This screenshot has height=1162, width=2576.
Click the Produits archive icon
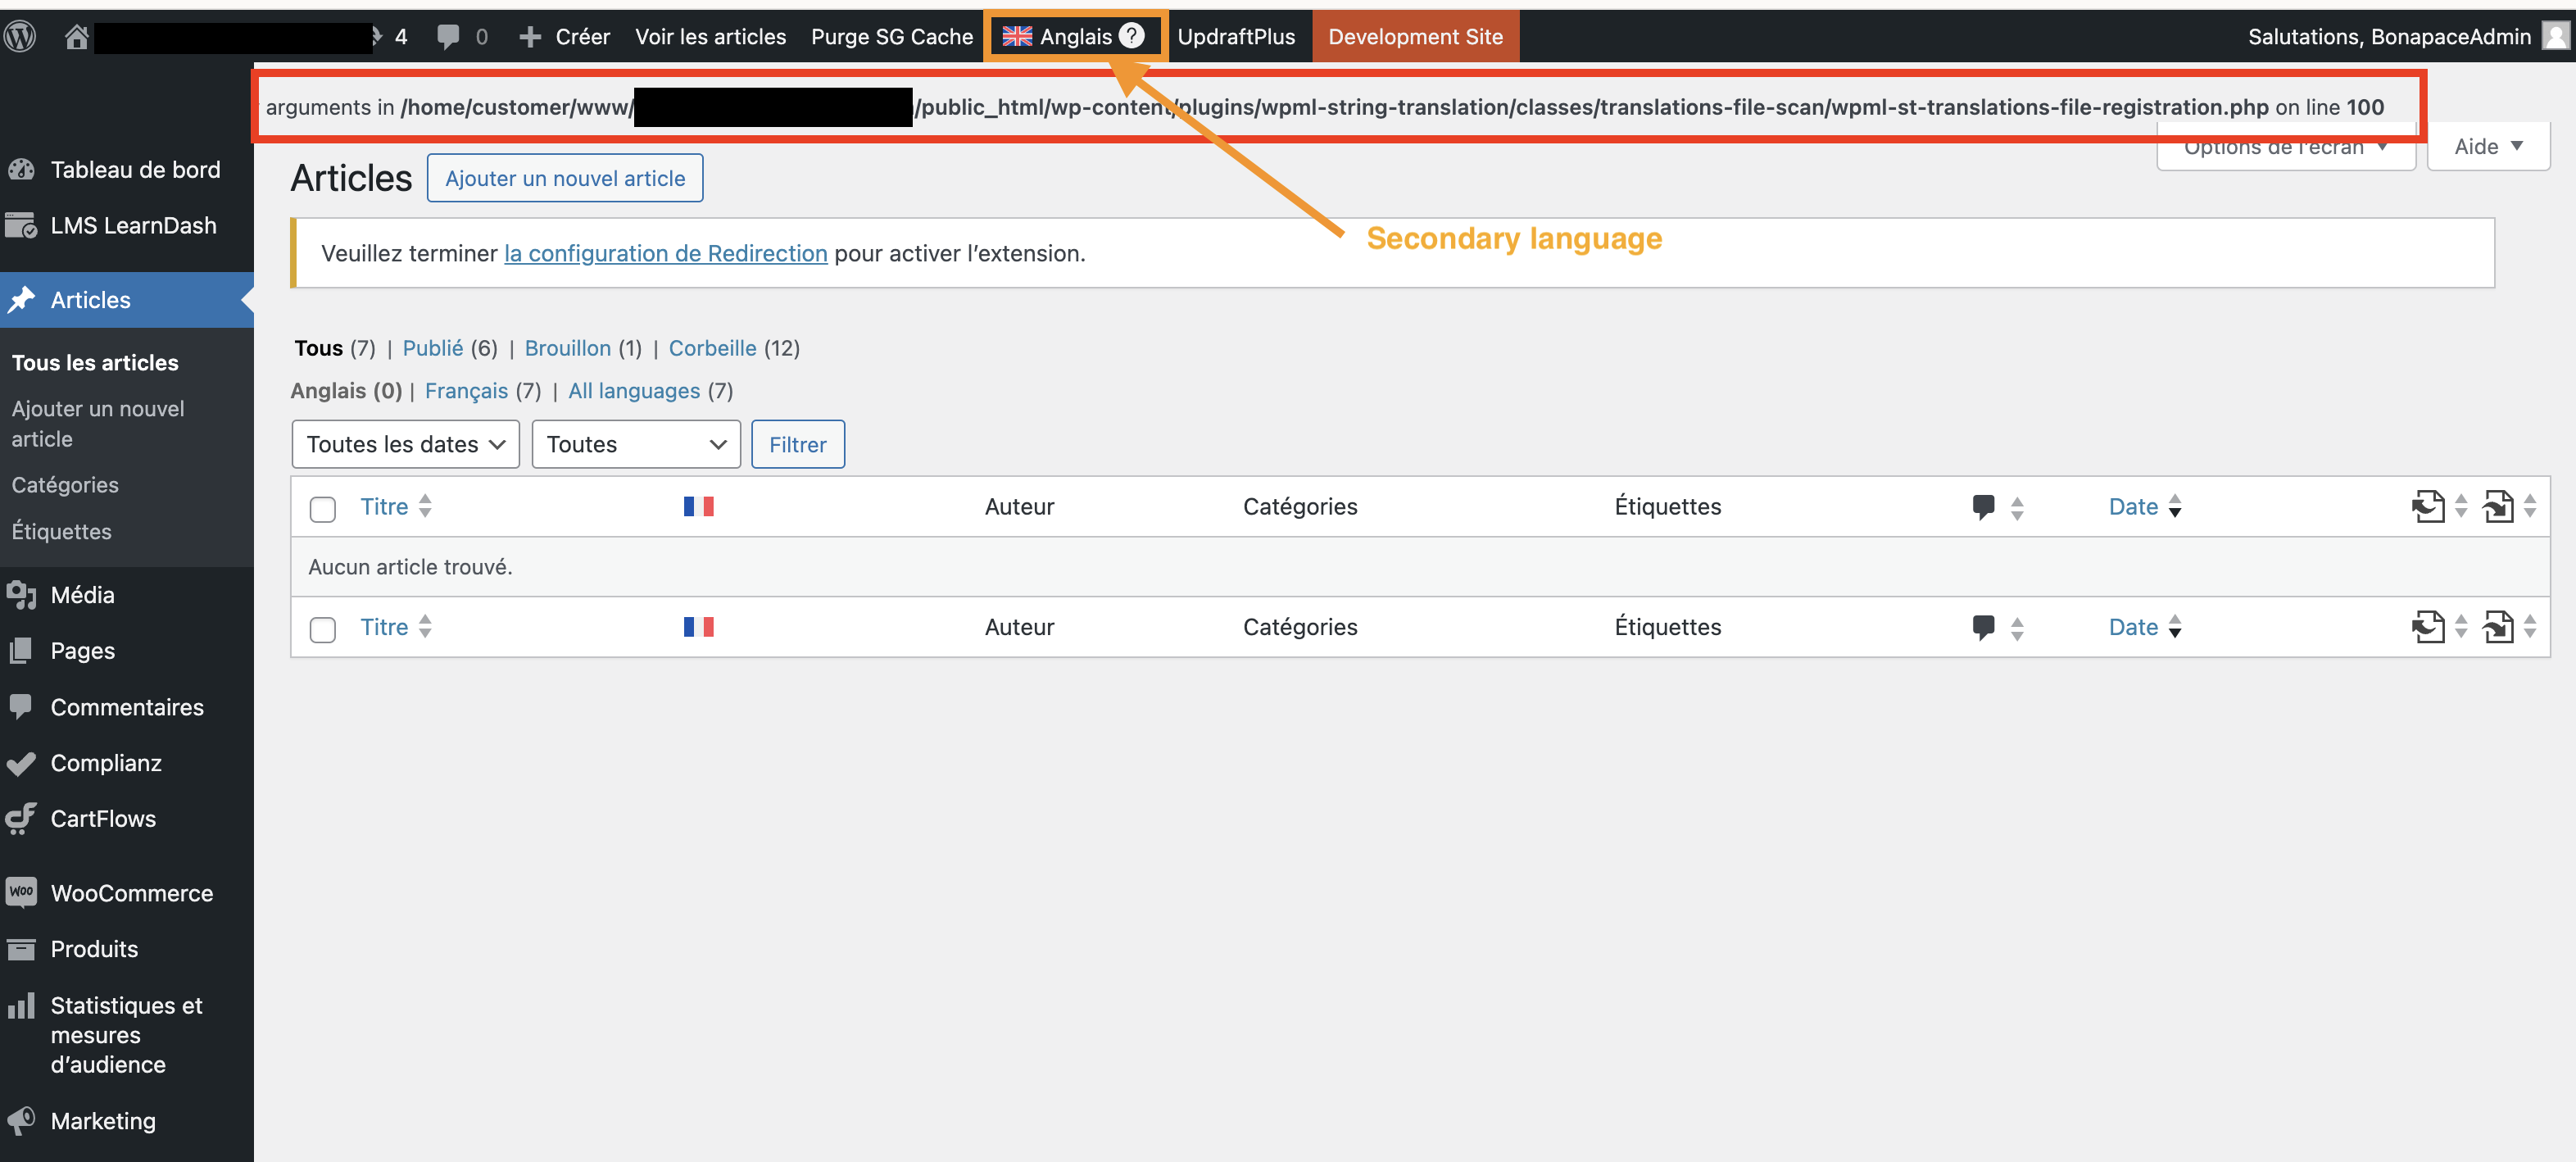tap(21, 949)
